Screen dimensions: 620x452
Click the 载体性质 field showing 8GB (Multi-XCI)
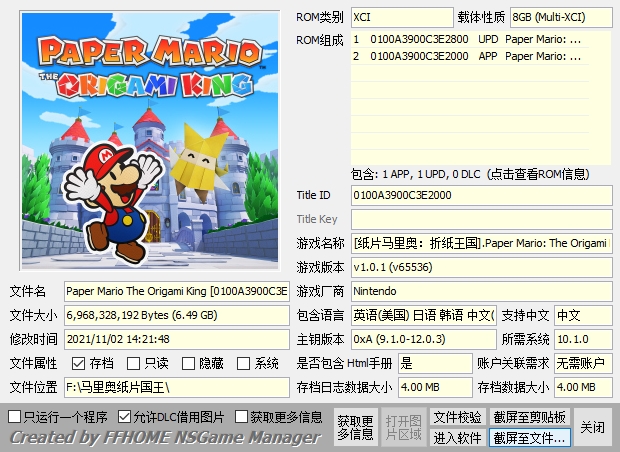[x=561, y=17]
